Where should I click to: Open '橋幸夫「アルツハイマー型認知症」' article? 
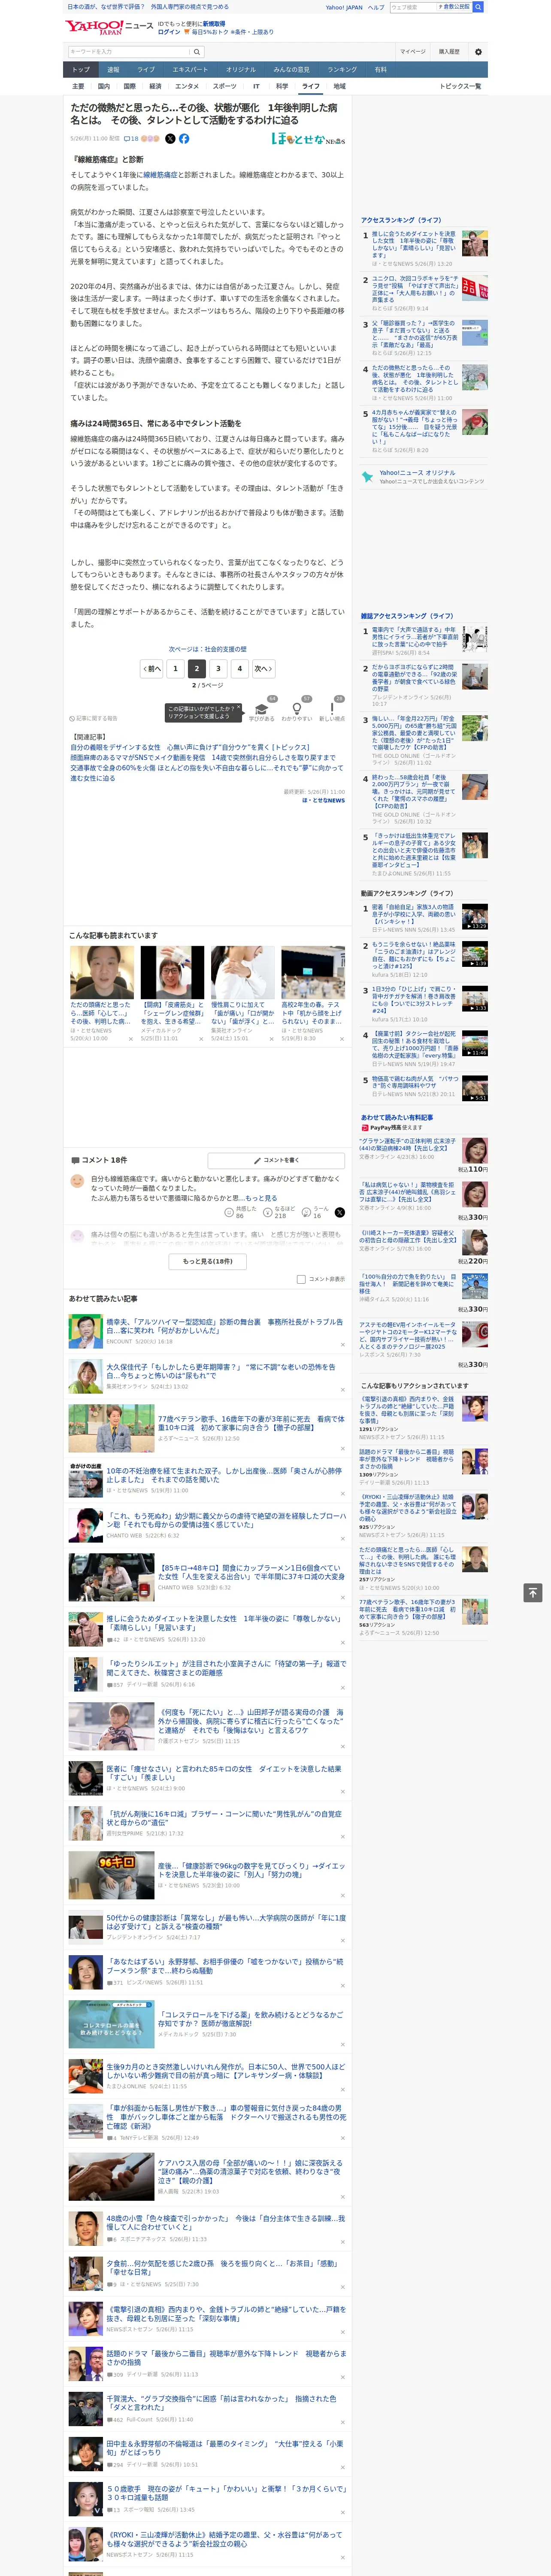(225, 1326)
